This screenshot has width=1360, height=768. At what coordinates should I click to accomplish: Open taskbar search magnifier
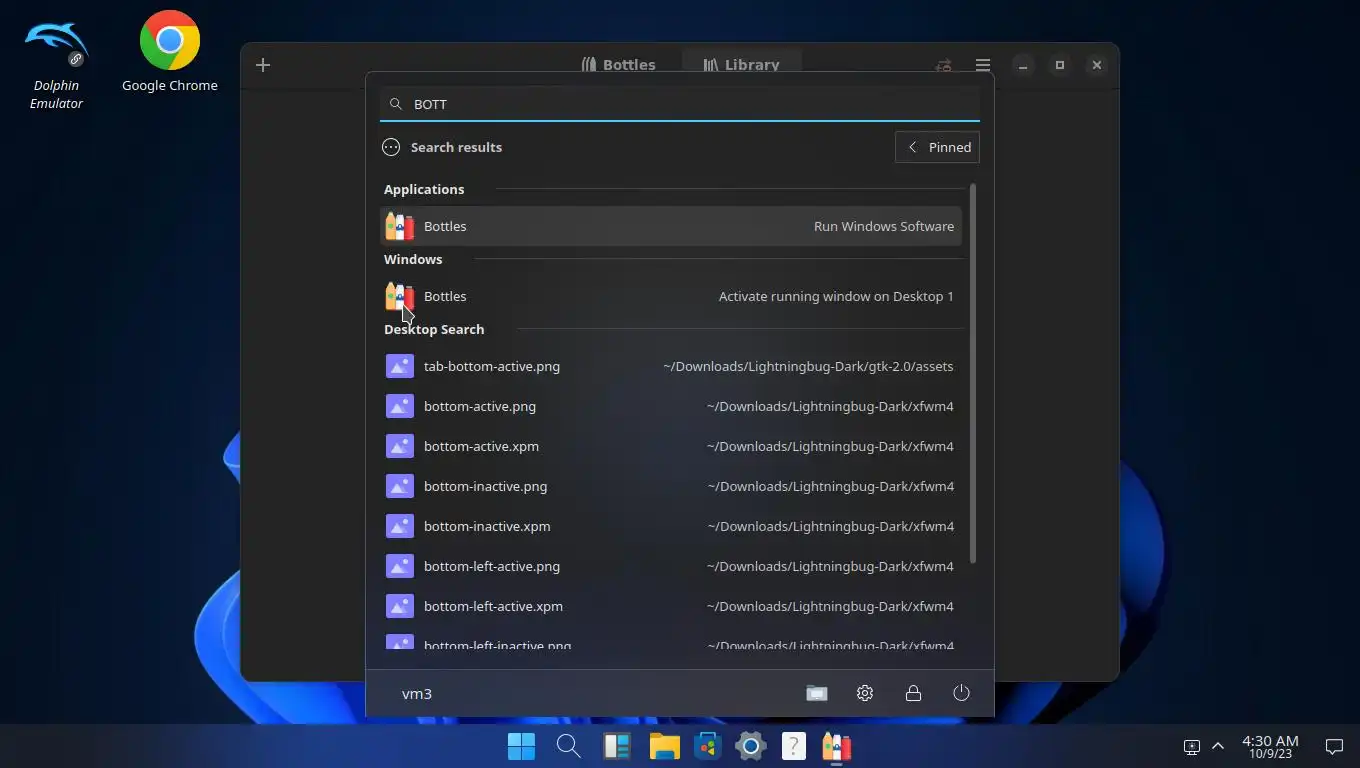pos(568,746)
